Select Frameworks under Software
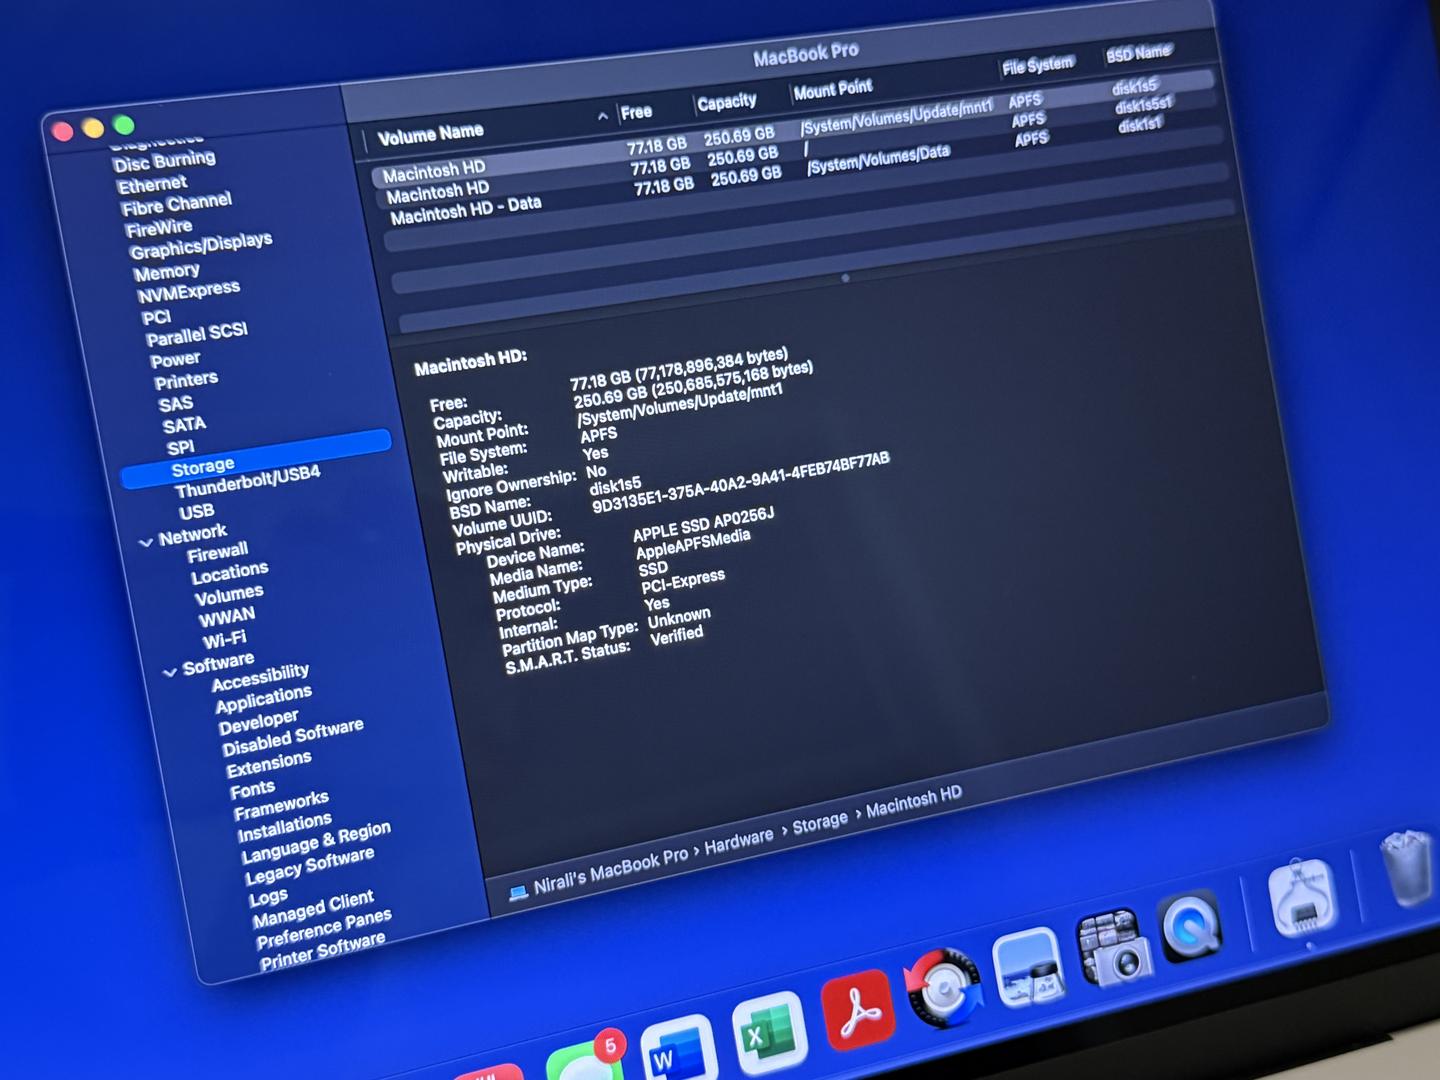The image size is (1440, 1080). point(281,805)
